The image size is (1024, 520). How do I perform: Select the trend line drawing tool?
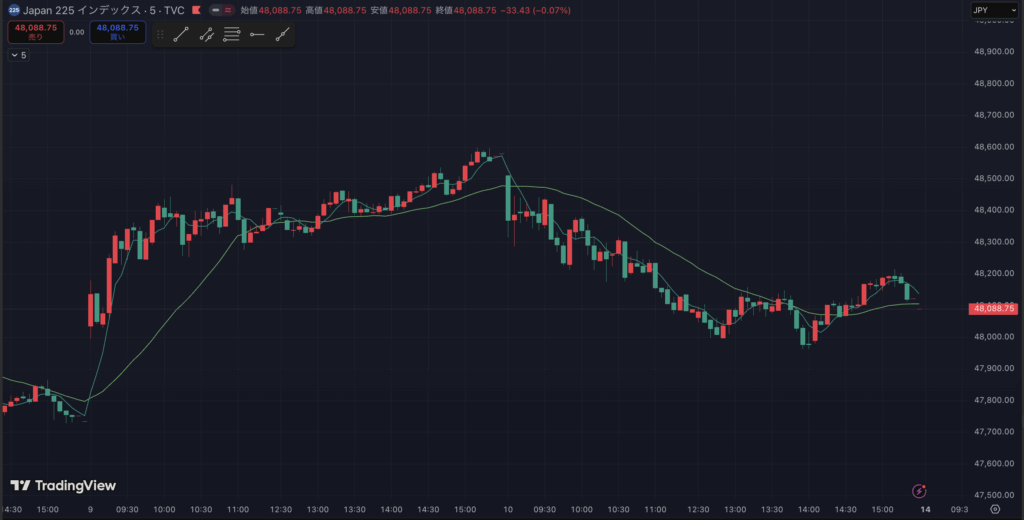181,34
